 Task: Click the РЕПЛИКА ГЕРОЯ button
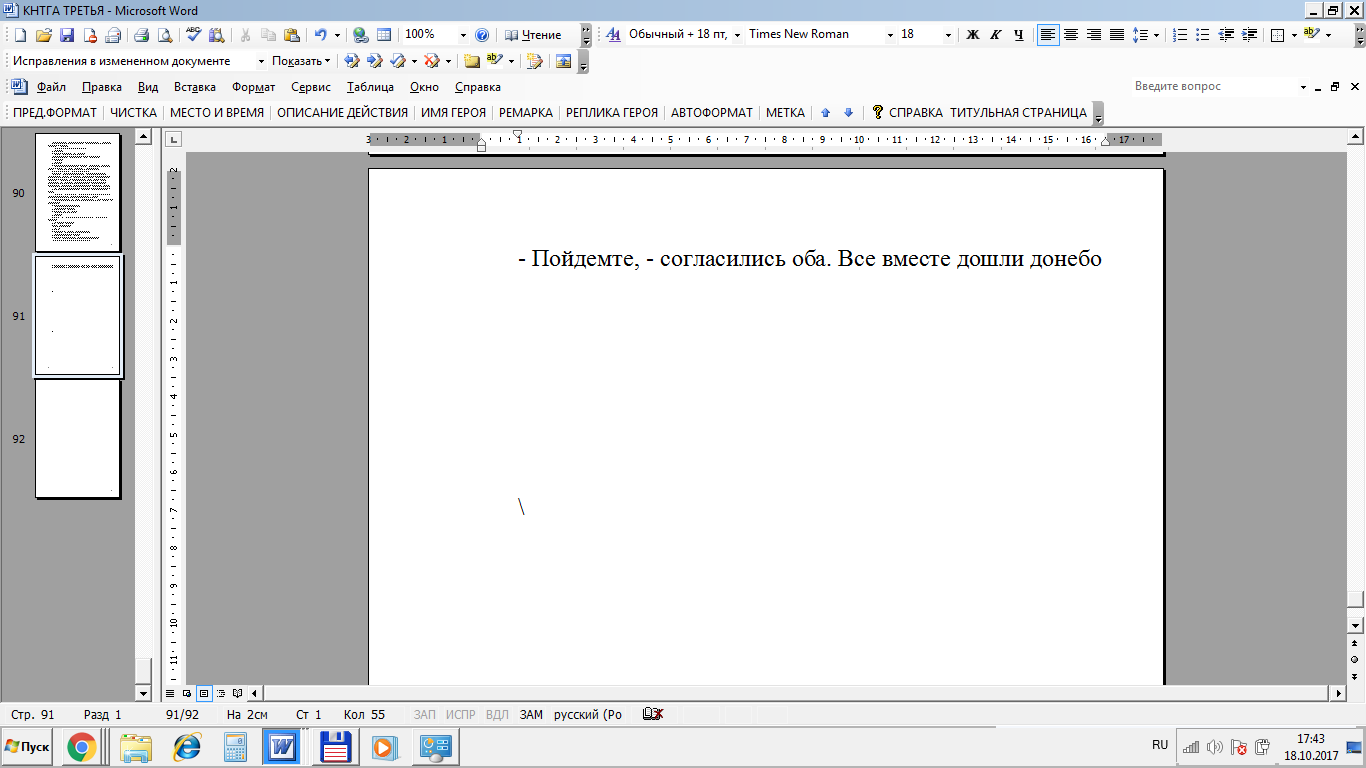[x=612, y=113]
